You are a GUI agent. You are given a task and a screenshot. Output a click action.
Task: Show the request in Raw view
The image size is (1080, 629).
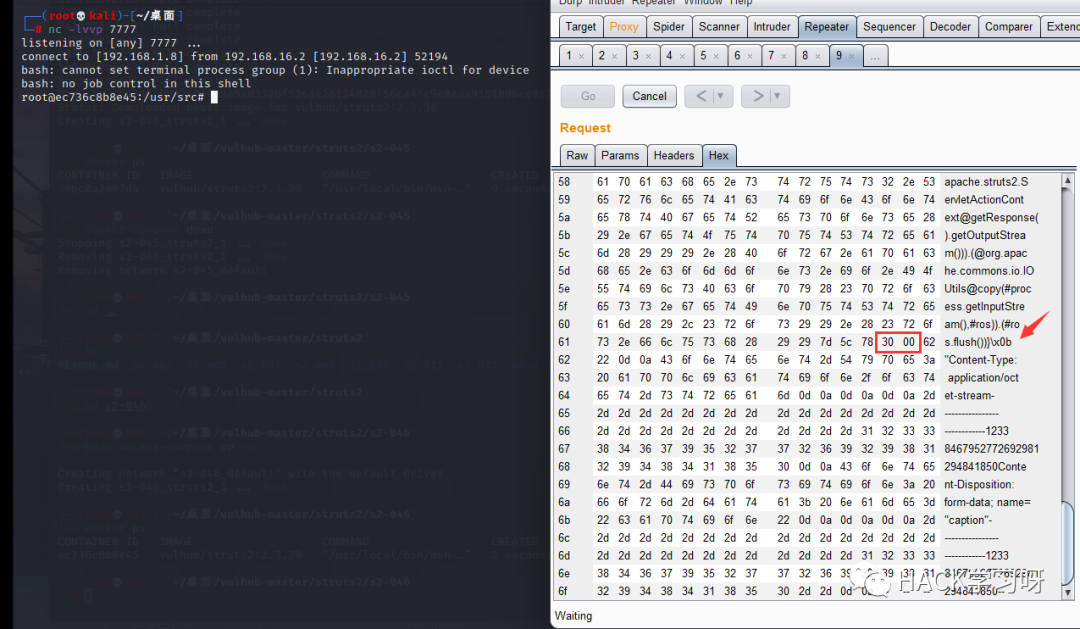(577, 156)
